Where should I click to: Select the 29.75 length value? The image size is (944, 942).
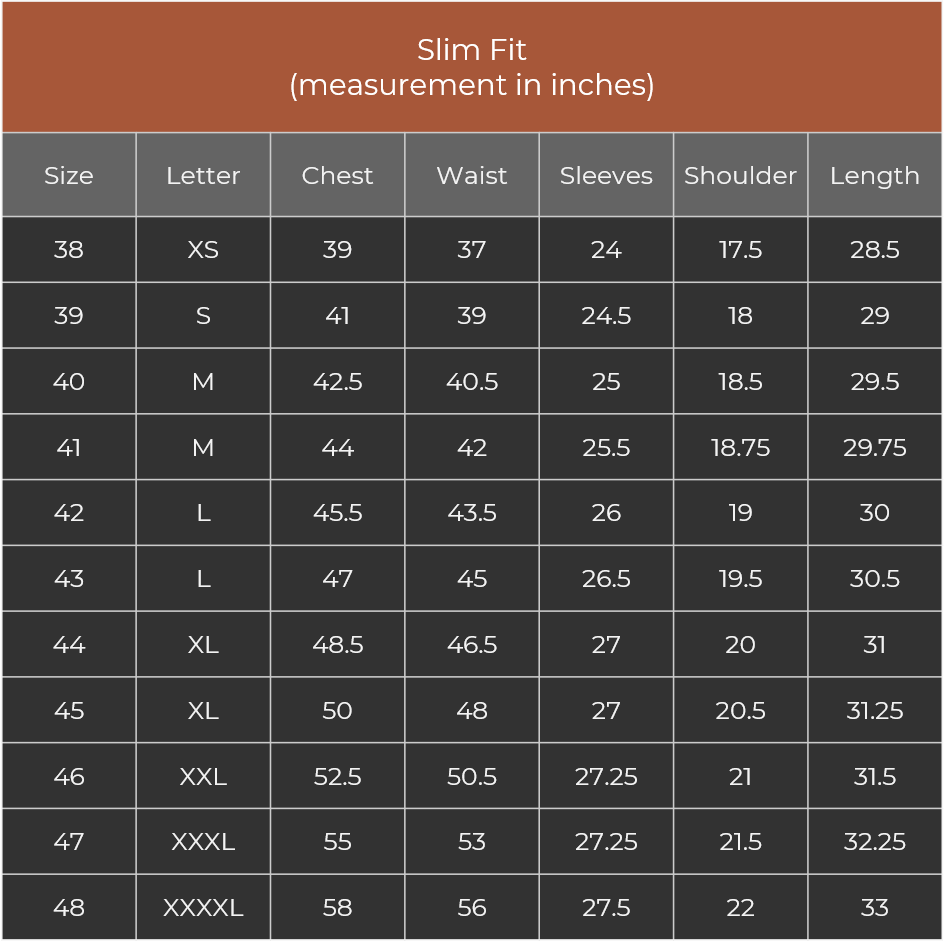[x=875, y=447]
